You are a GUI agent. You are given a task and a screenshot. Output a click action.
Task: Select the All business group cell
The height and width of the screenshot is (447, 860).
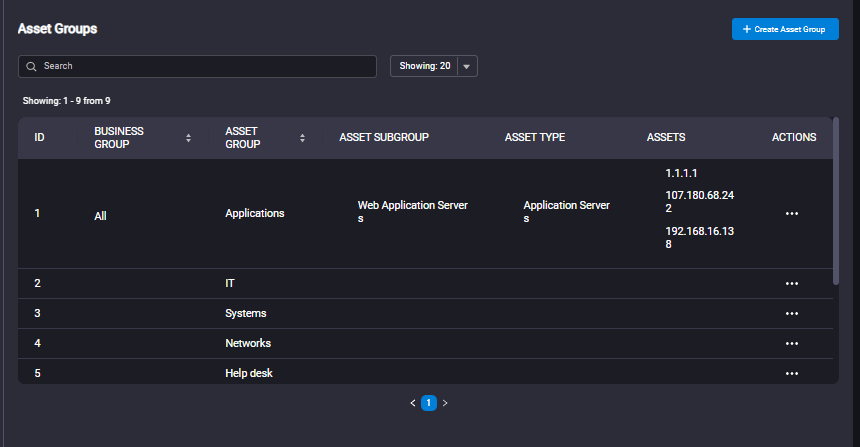pos(100,216)
